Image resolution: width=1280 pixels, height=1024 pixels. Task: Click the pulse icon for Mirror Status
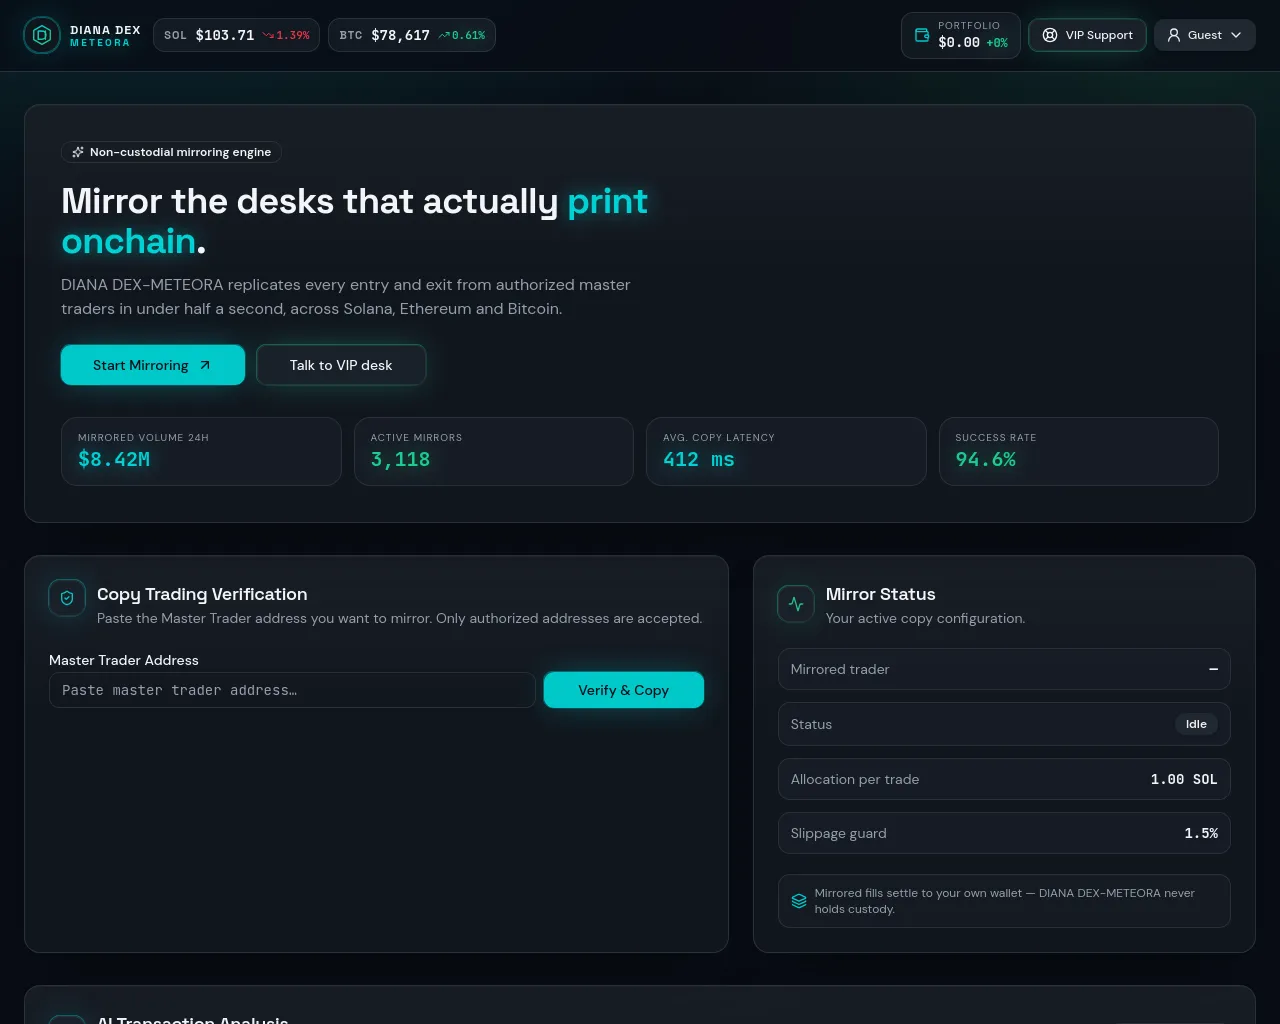click(796, 603)
